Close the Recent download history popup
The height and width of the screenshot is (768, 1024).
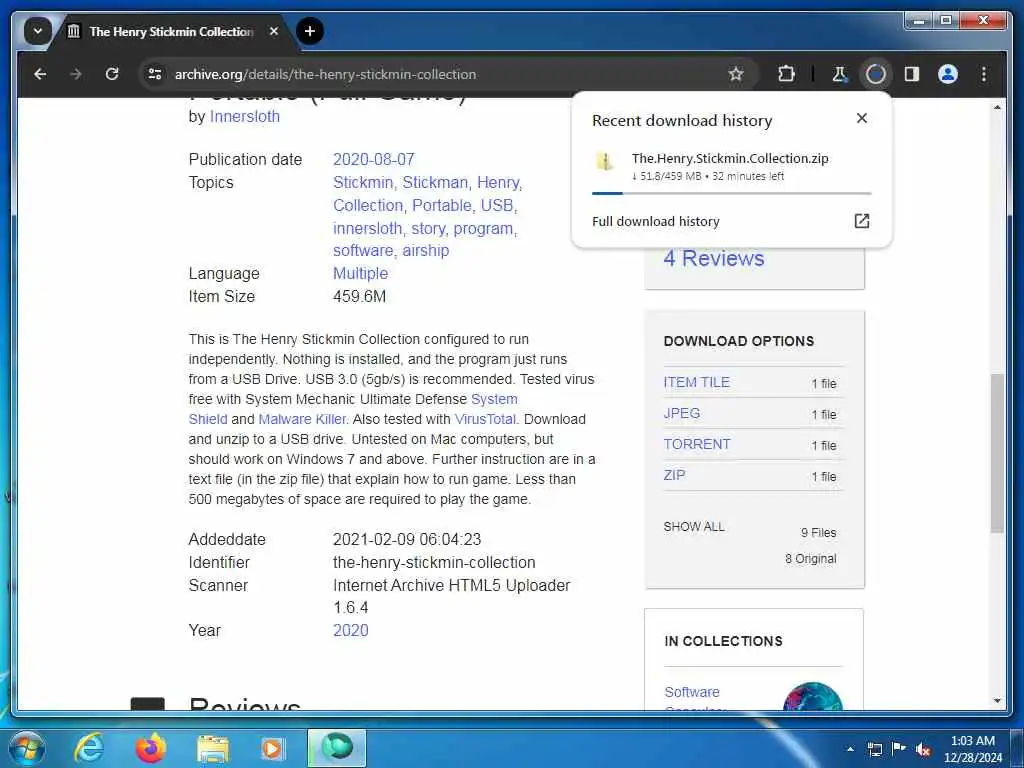861,118
